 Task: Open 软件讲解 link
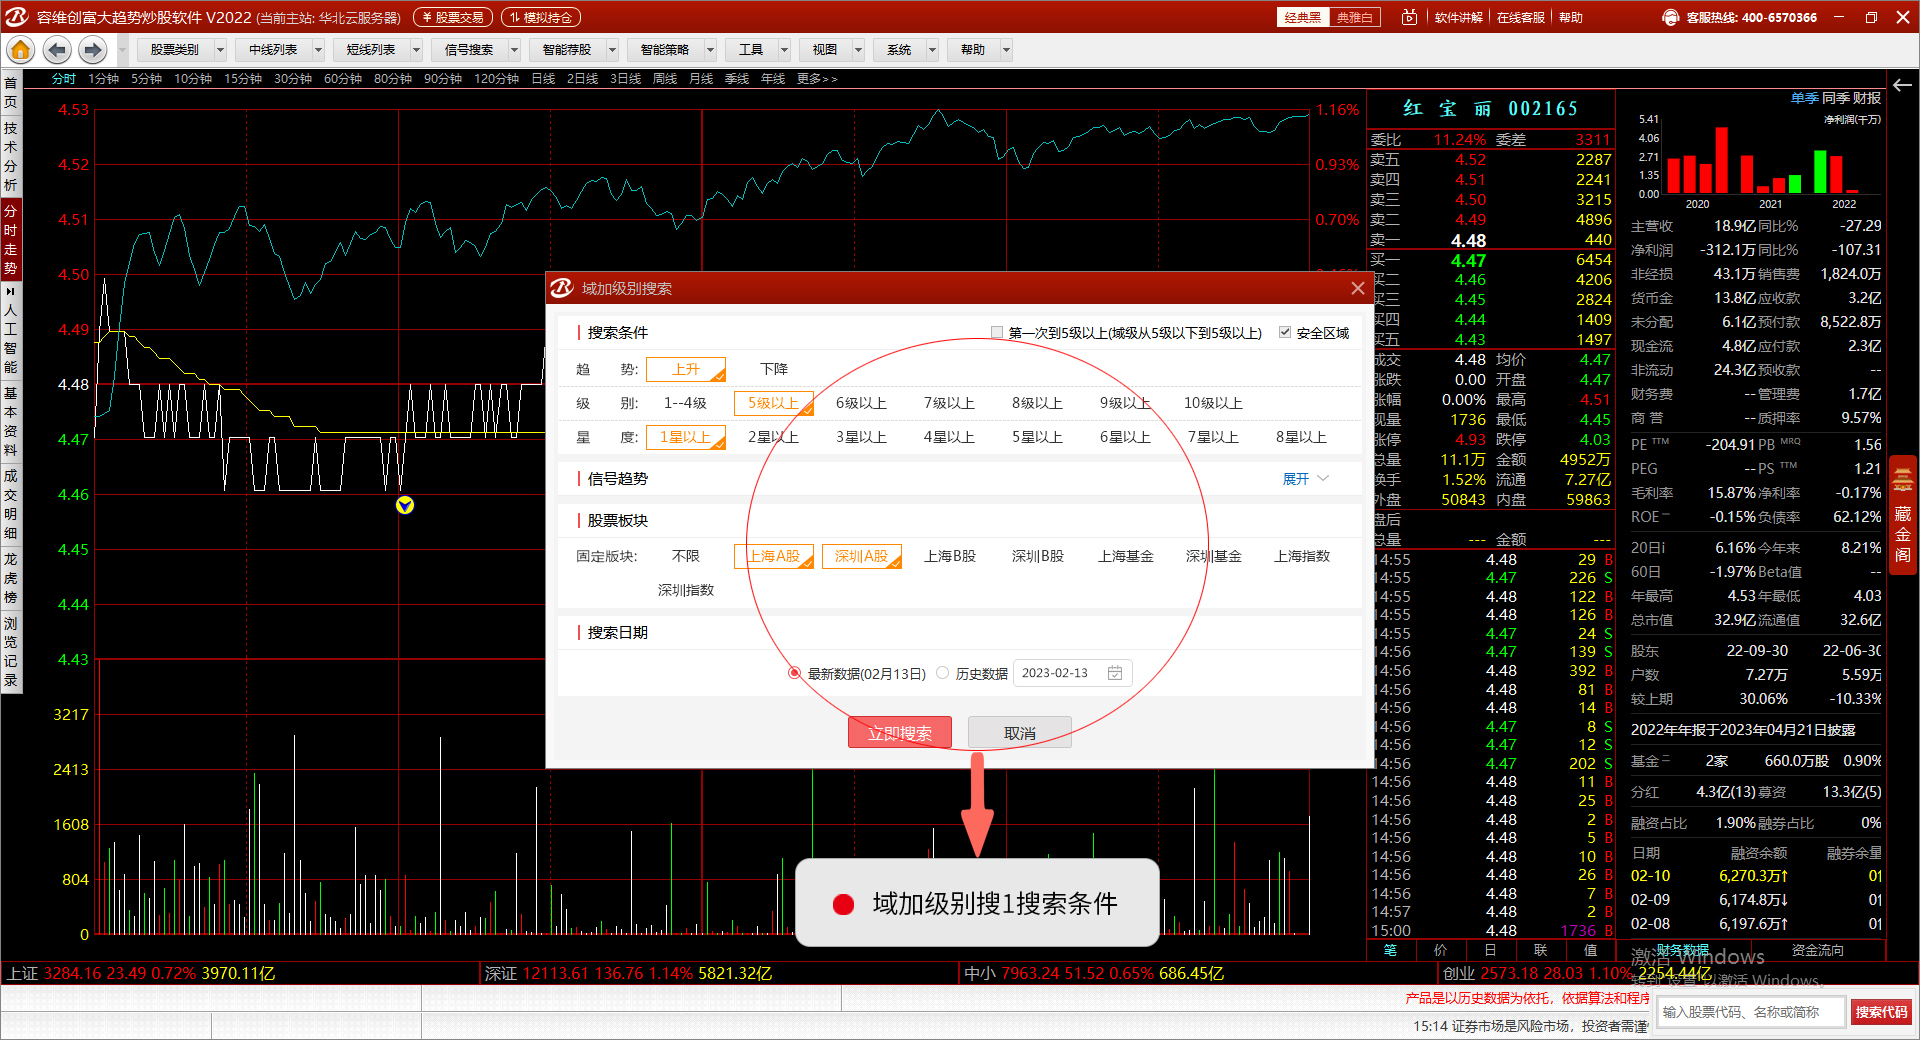[1459, 17]
